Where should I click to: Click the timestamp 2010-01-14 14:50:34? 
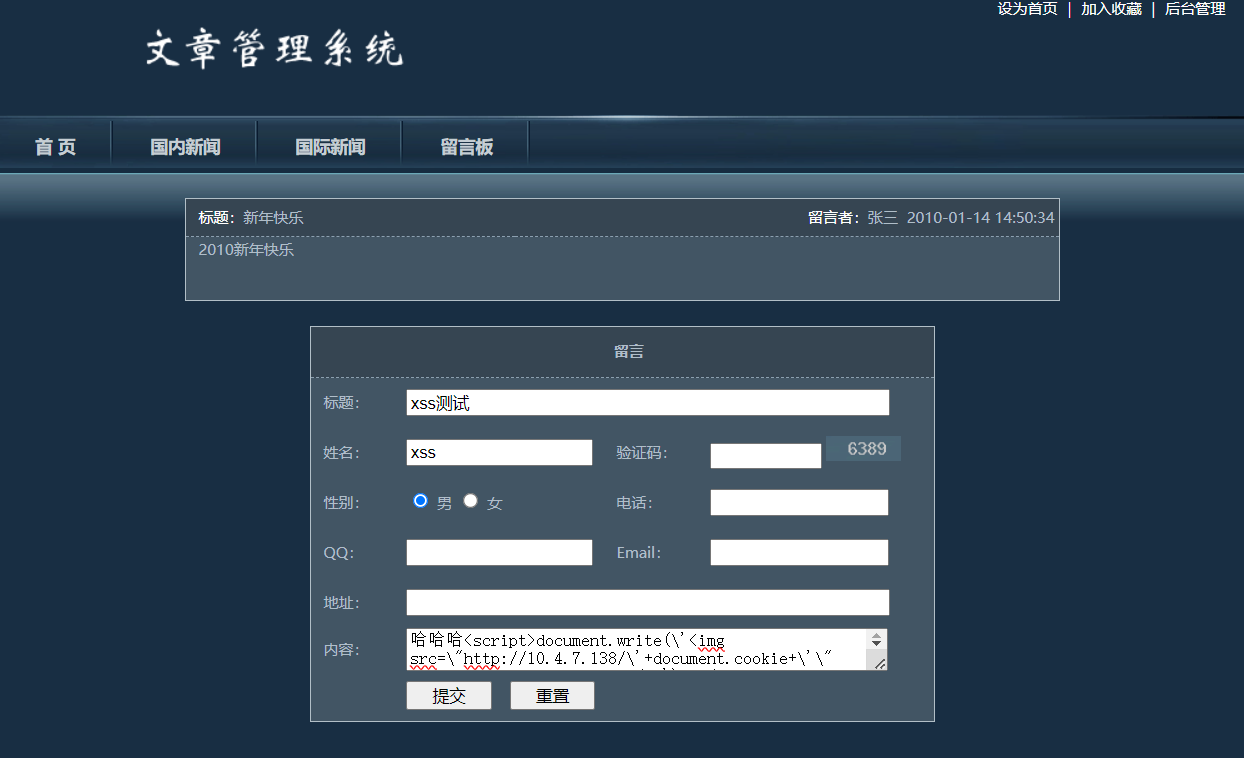980,217
